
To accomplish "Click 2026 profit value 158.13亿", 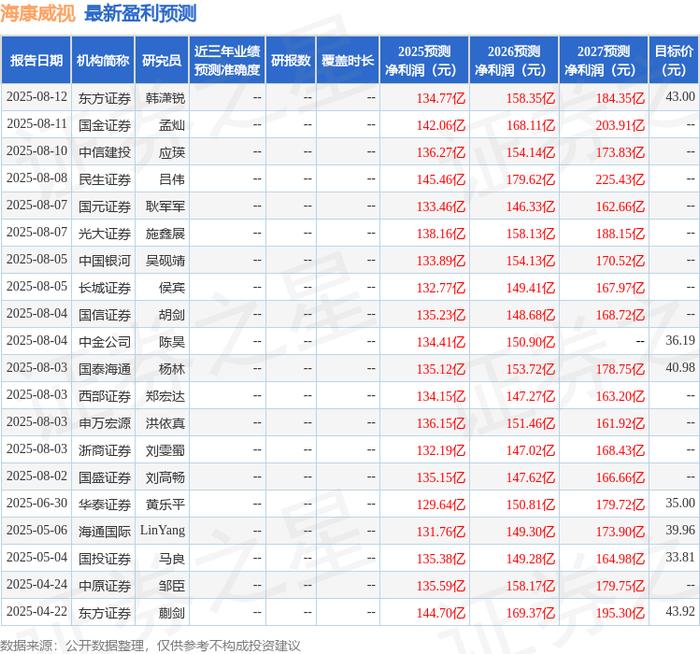I will point(530,234).
